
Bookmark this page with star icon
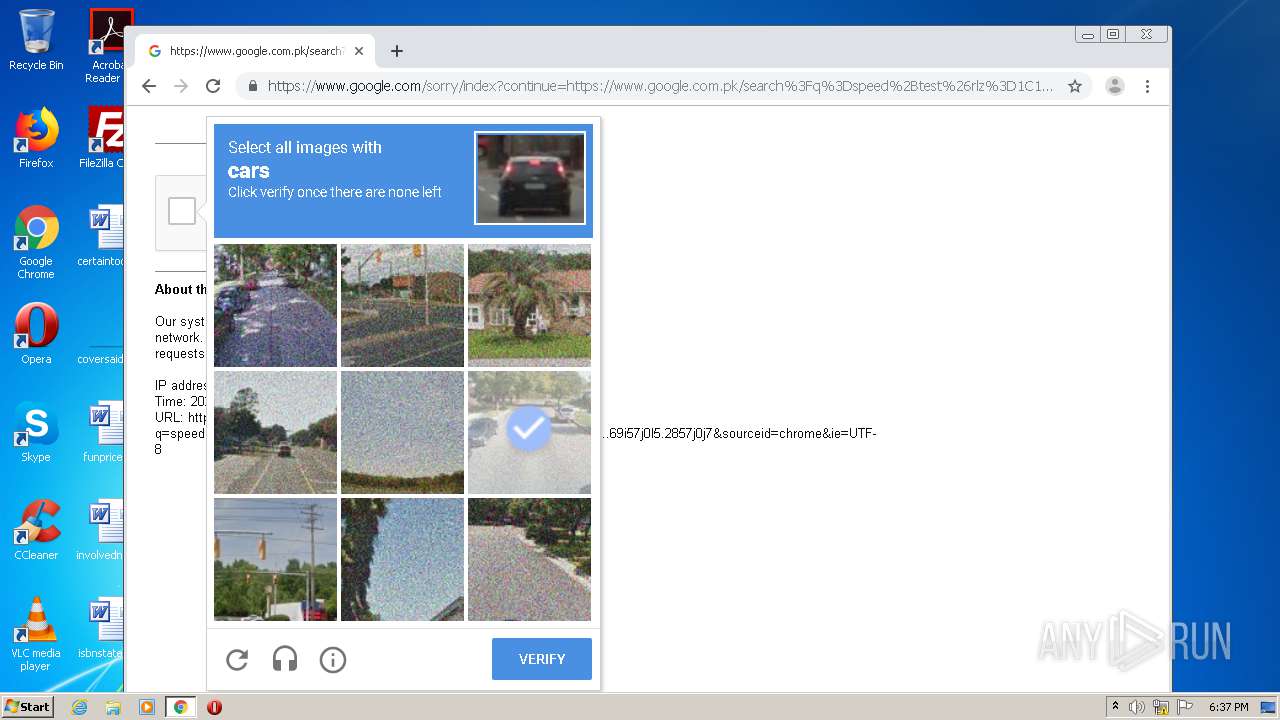tap(1075, 86)
